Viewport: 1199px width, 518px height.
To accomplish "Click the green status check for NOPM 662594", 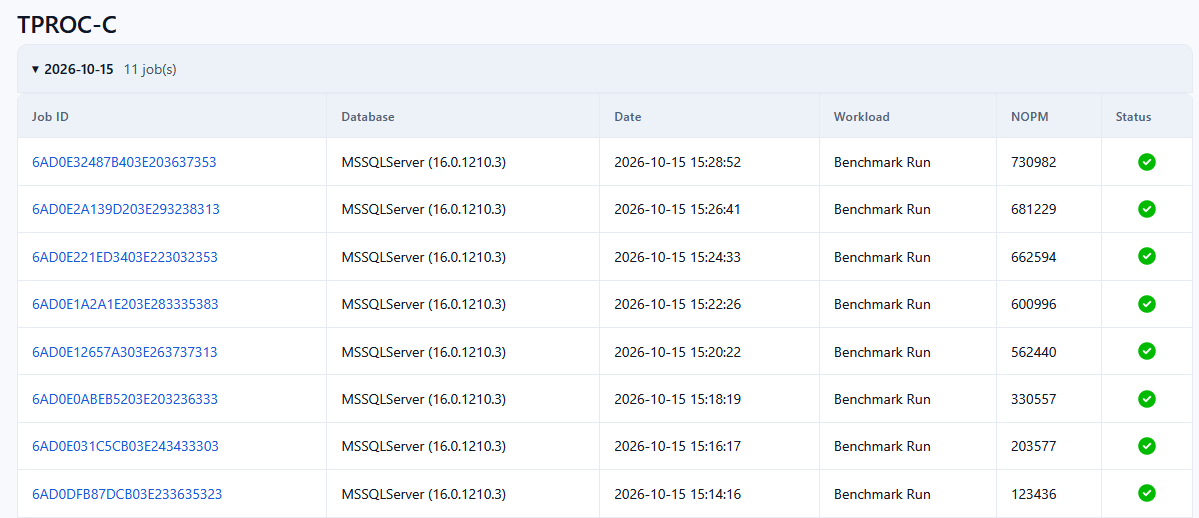I will (1146, 256).
